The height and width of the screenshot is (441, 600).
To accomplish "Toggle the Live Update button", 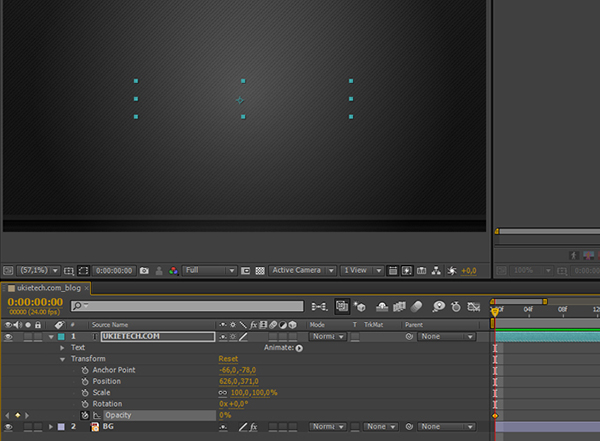I will click(342, 306).
